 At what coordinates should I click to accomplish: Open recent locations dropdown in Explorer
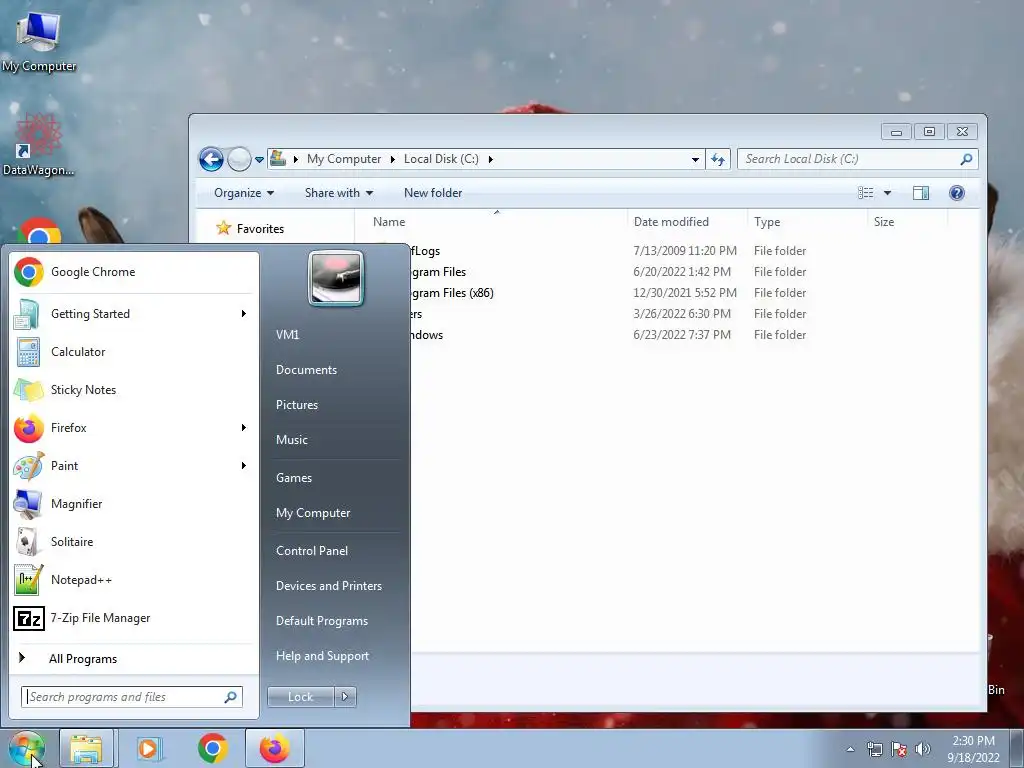point(259,159)
